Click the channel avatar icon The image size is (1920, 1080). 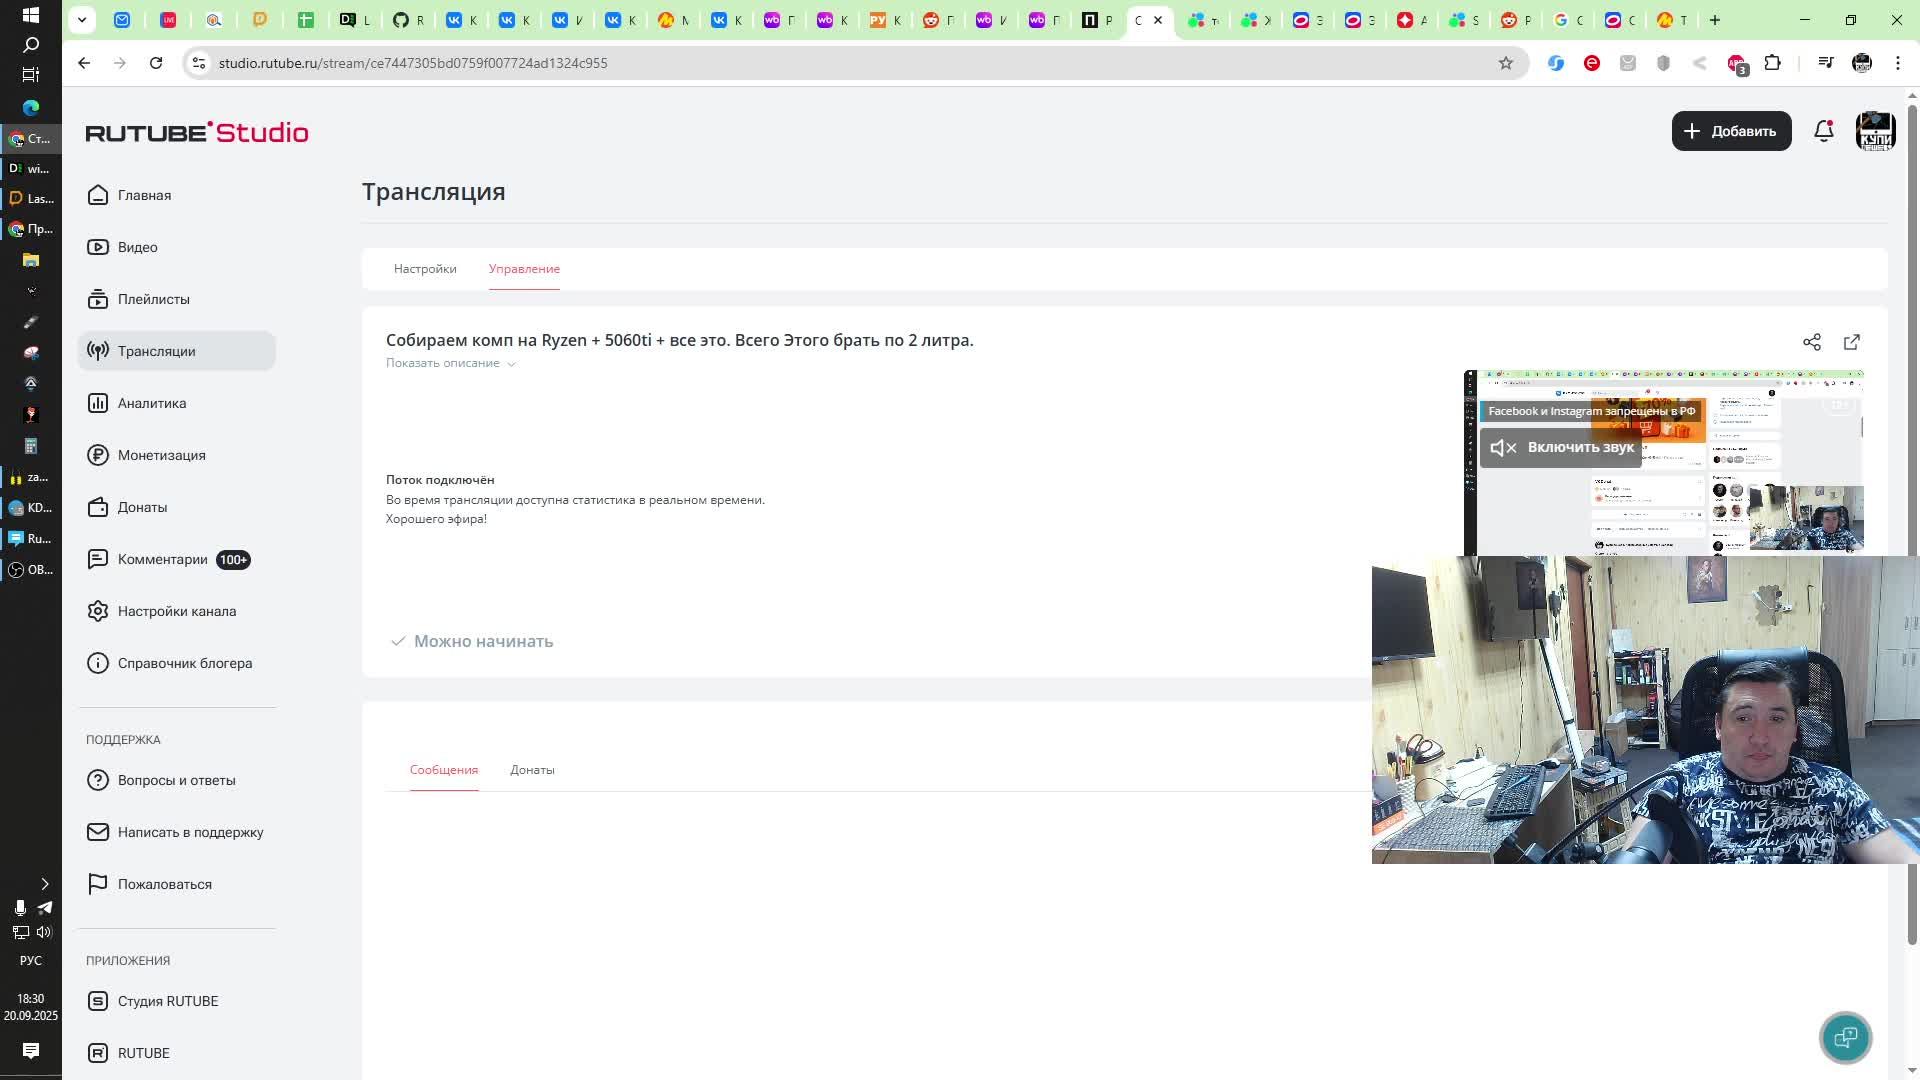pyautogui.click(x=1875, y=131)
